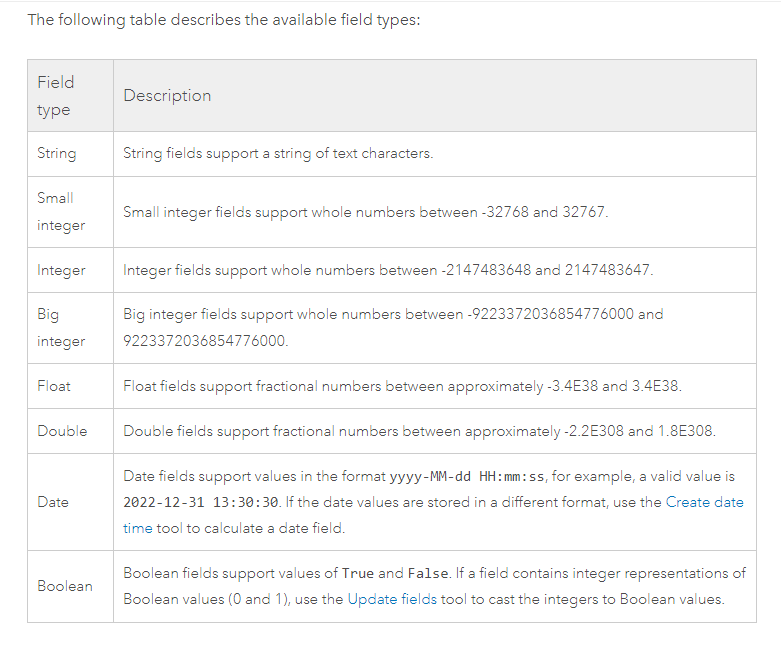Click the intro sentence above the table
This screenshot has width=781, height=648.
coord(223,20)
